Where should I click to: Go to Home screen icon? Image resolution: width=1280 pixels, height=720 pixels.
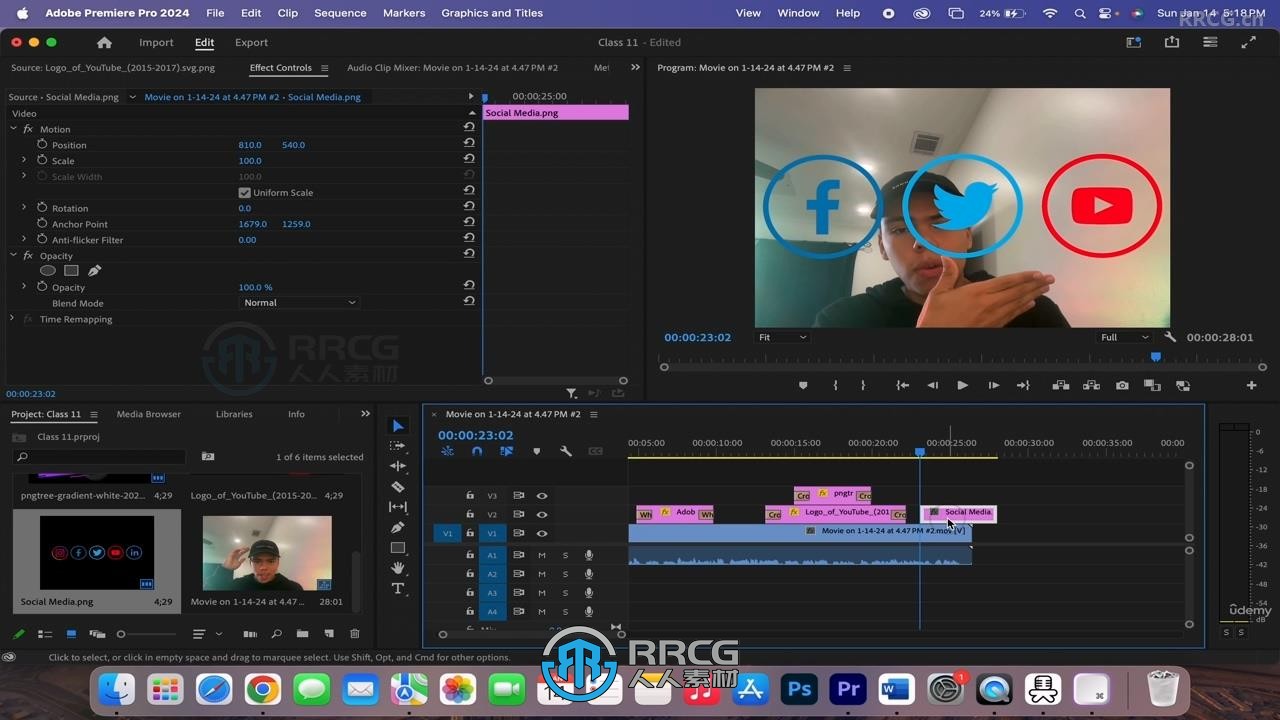pyautogui.click(x=104, y=43)
